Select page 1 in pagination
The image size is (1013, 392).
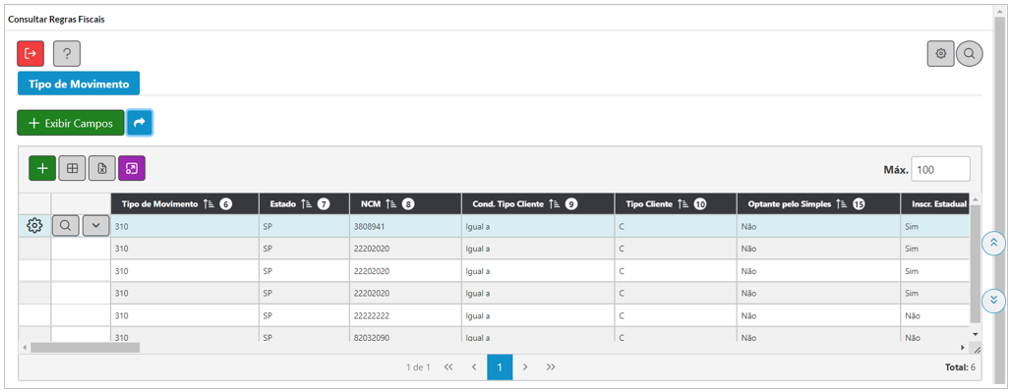coord(500,367)
